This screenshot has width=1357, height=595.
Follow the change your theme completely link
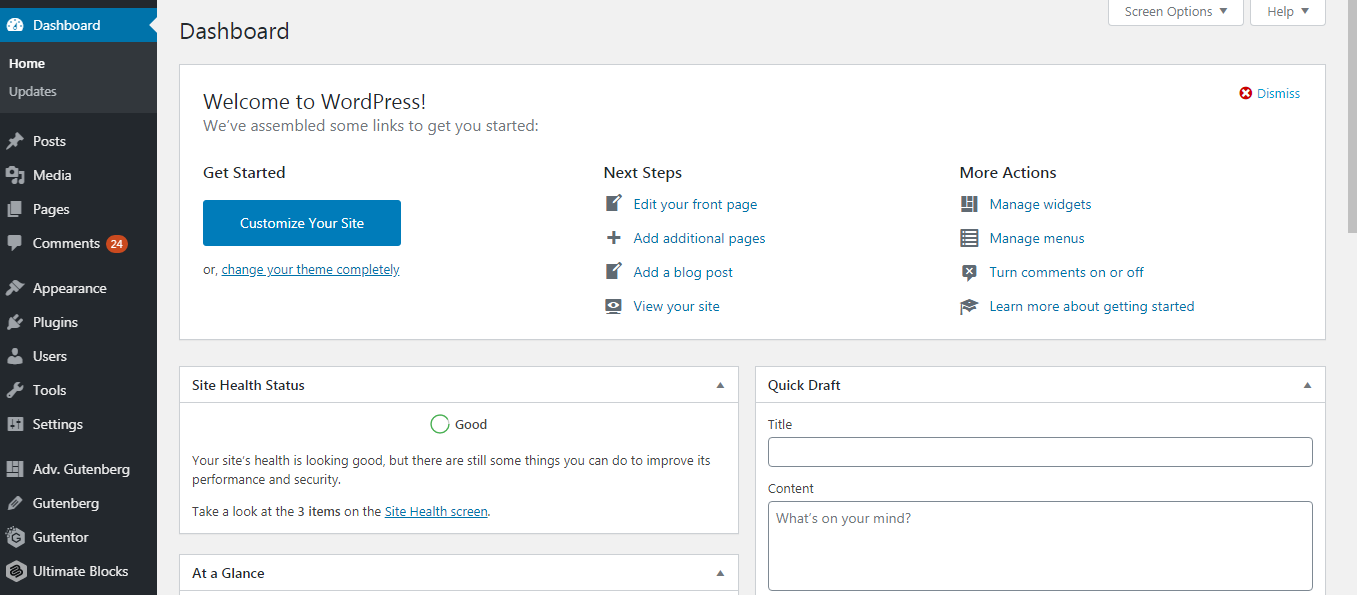(x=311, y=269)
